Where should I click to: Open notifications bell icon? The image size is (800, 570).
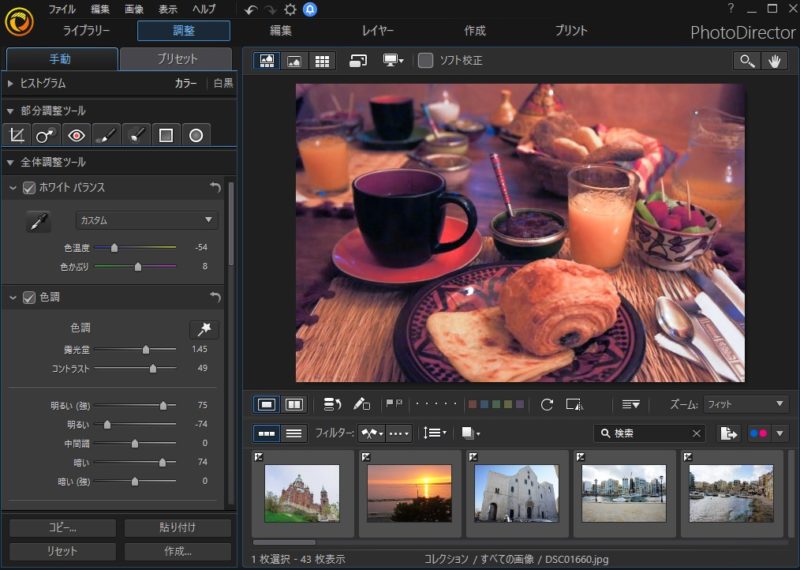(x=310, y=10)
